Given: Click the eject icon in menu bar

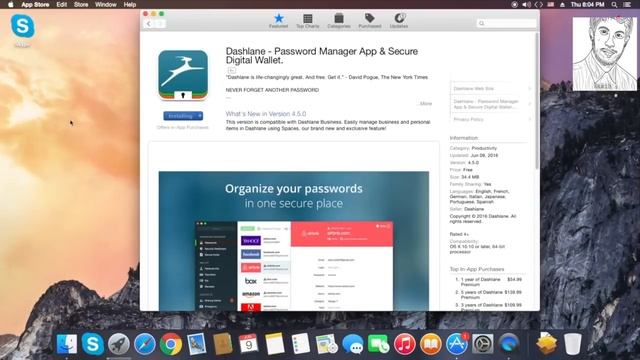Looking at the screenshot, I should click(x=562, y=4).
